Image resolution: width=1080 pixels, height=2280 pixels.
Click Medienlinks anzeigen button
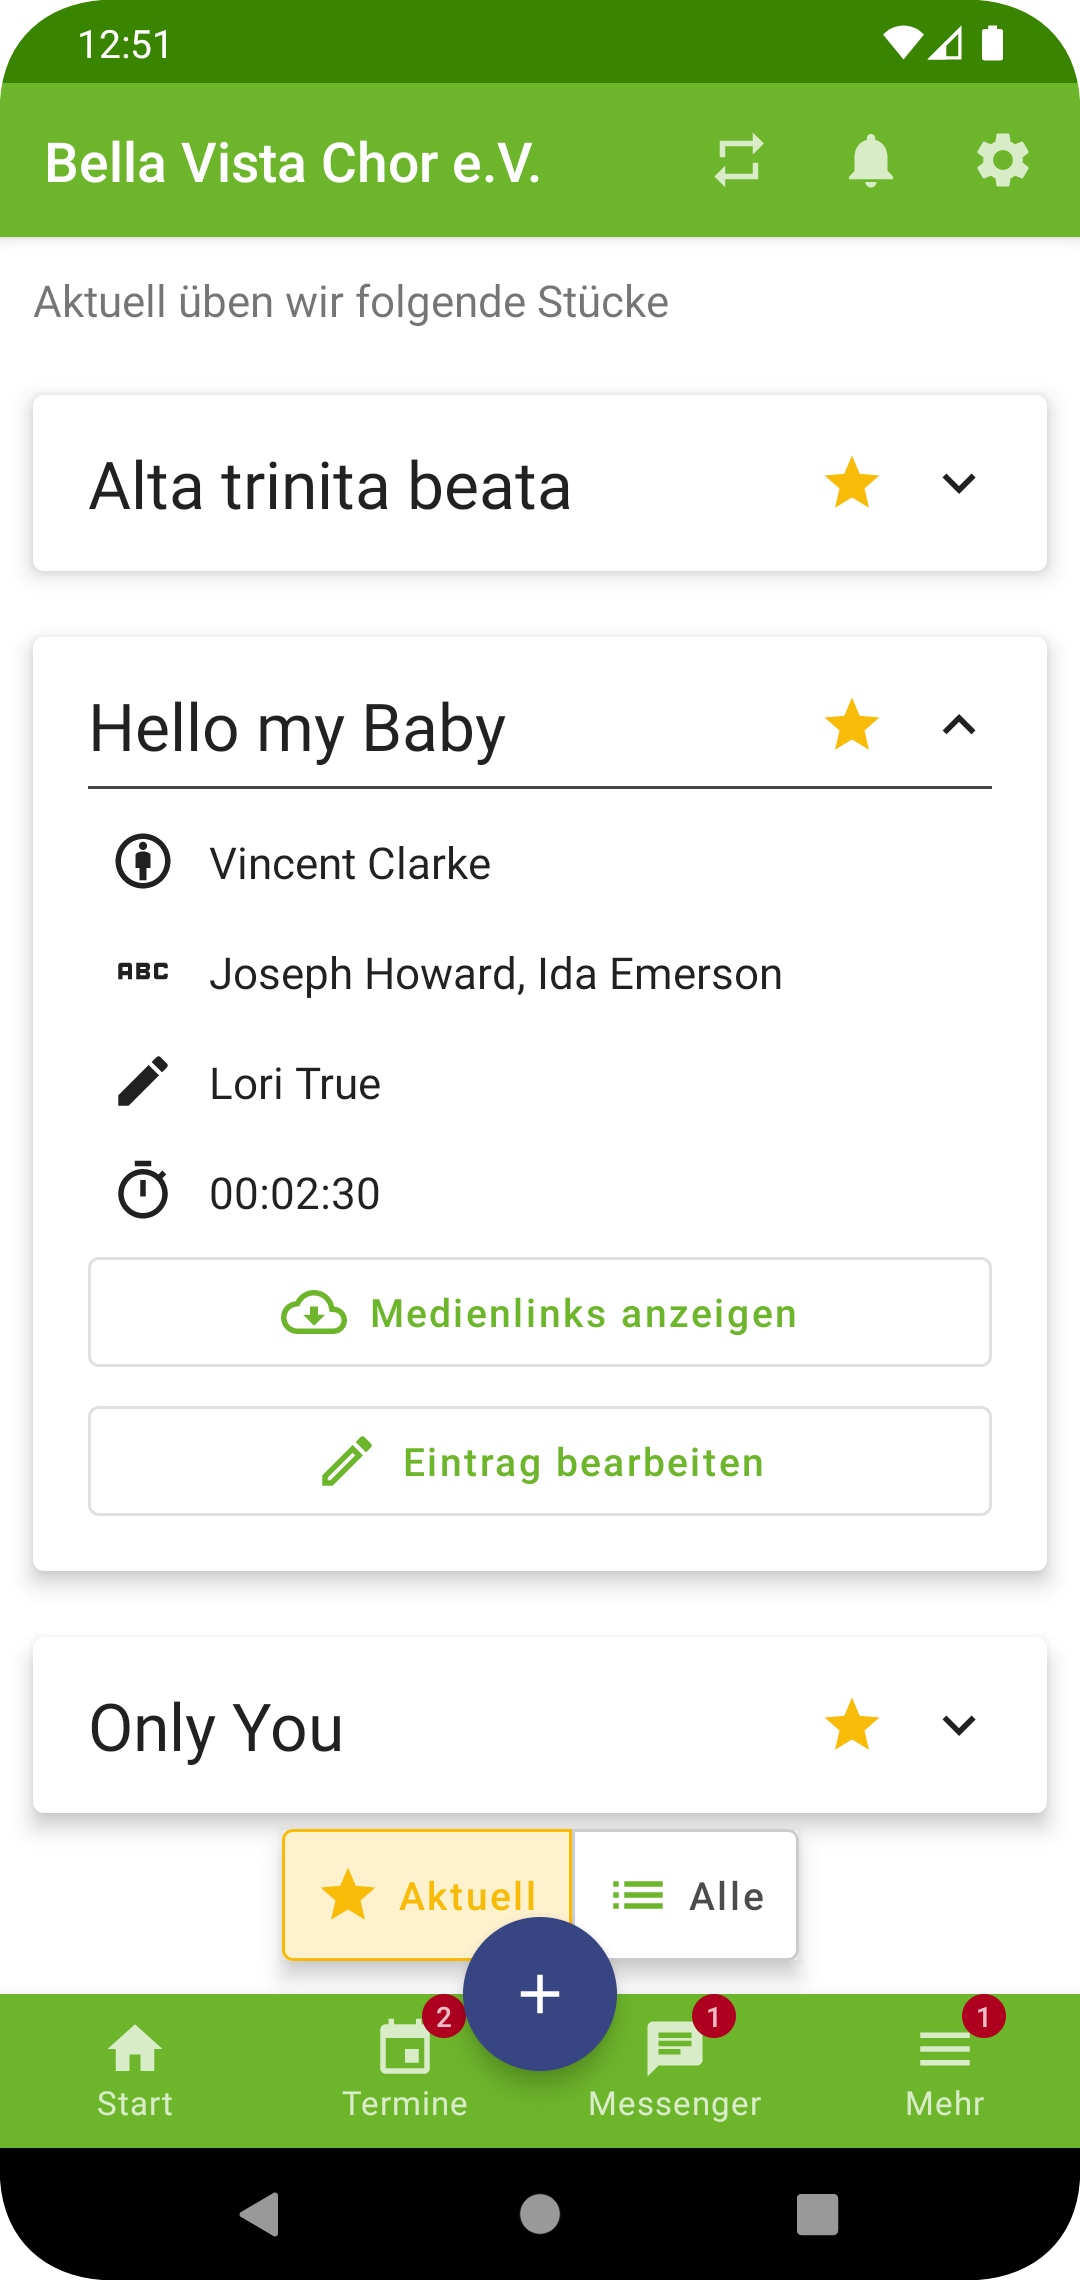click(x=540, y=1312)
